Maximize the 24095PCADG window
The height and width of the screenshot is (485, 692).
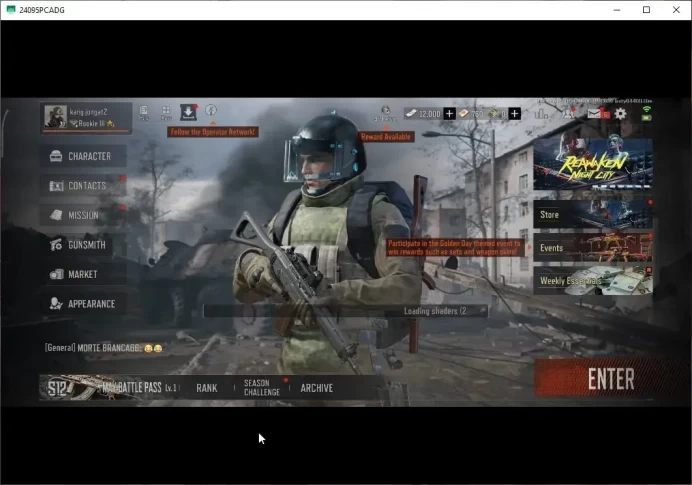point(647,10)
